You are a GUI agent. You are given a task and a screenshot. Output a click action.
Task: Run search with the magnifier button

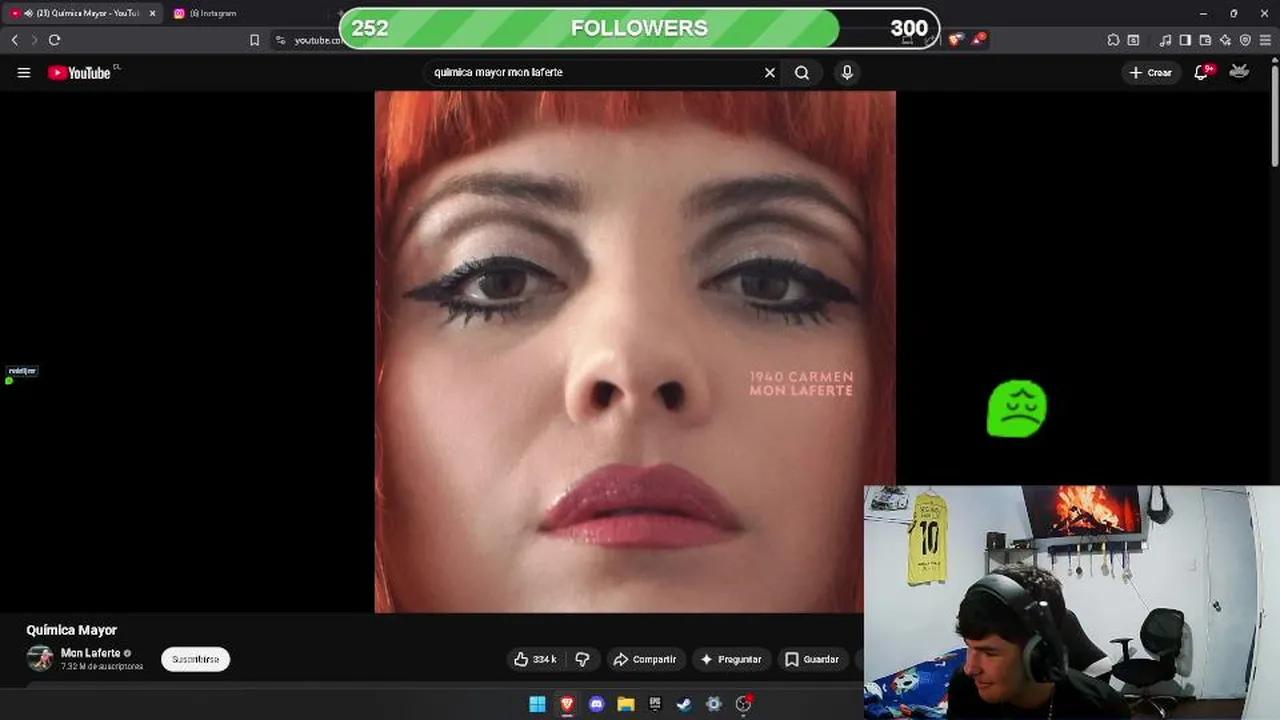802,72
